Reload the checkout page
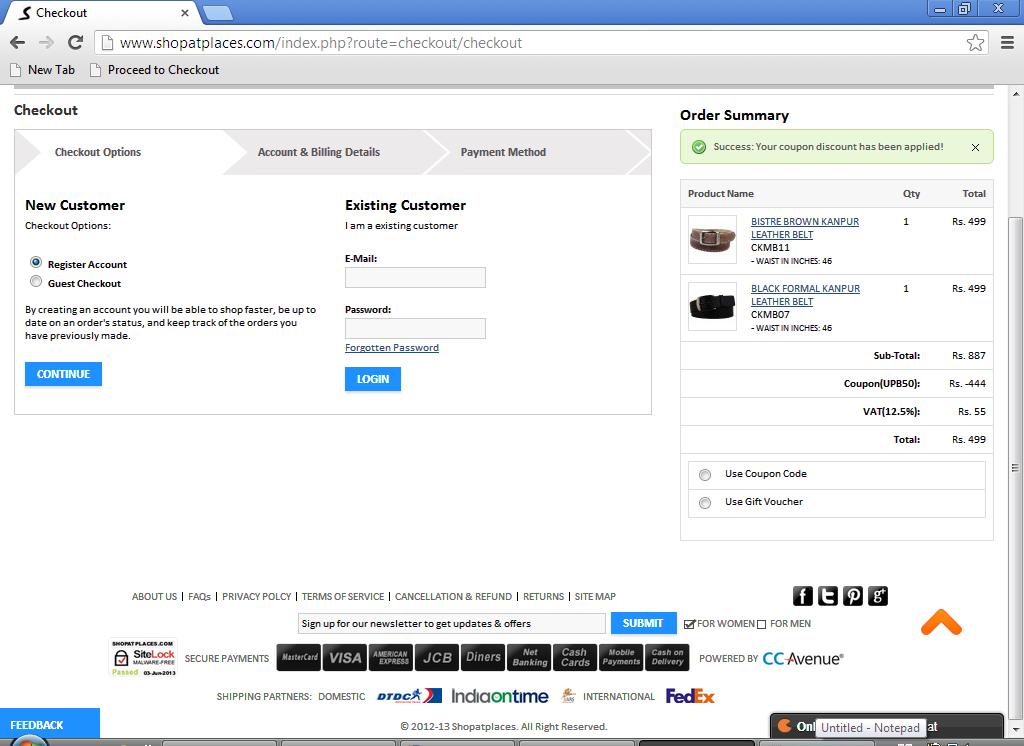1024x746 pixels. coord(75,42)
